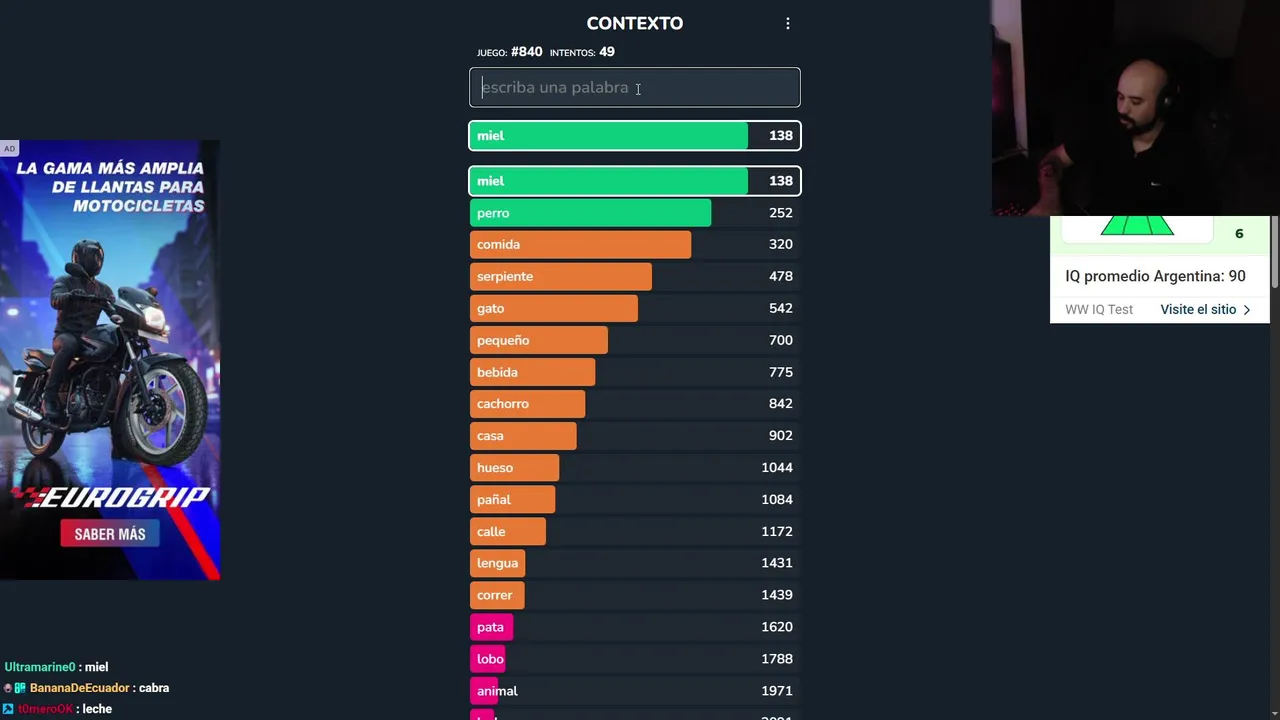Select the green perro progress bar
This screenshot has width=1280, height=720.
[590, 213]
